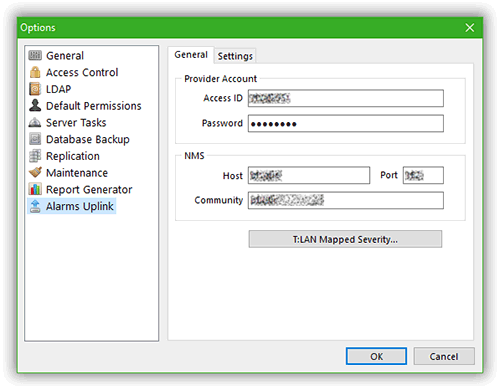Viewport: 500px width, 390px height.
Task: Confirm with the OK button
Action: [376, 356]
